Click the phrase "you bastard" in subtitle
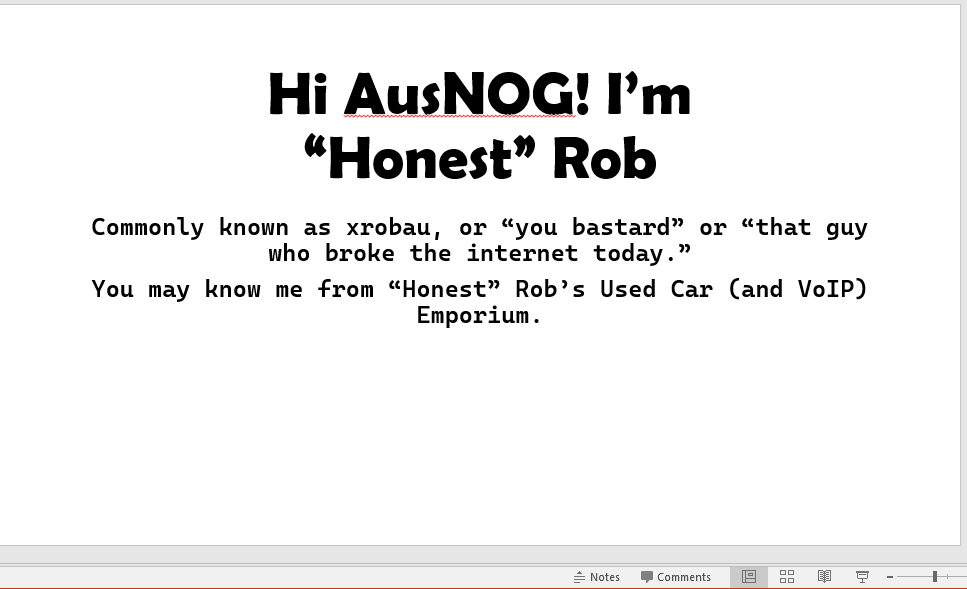Viewport: 967px width, 589px height. click(x=593, y=228)
